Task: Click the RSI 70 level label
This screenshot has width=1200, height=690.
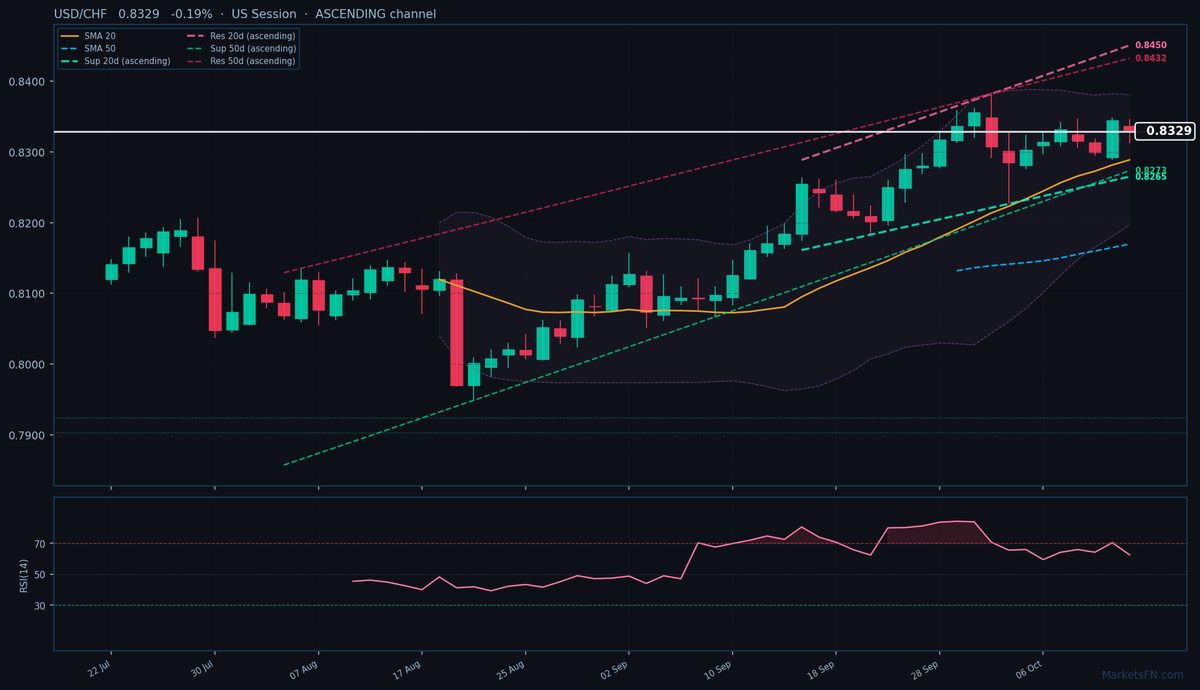Action: (41, 544)
